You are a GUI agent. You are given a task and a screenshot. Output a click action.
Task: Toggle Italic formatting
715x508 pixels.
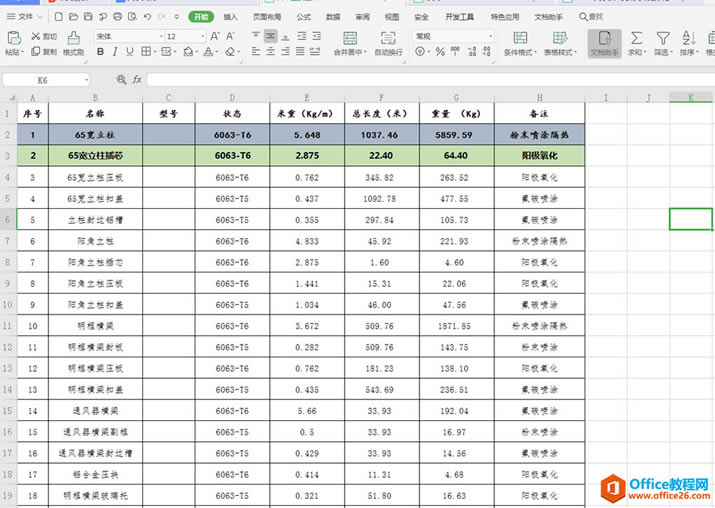[x=115, y=52]
